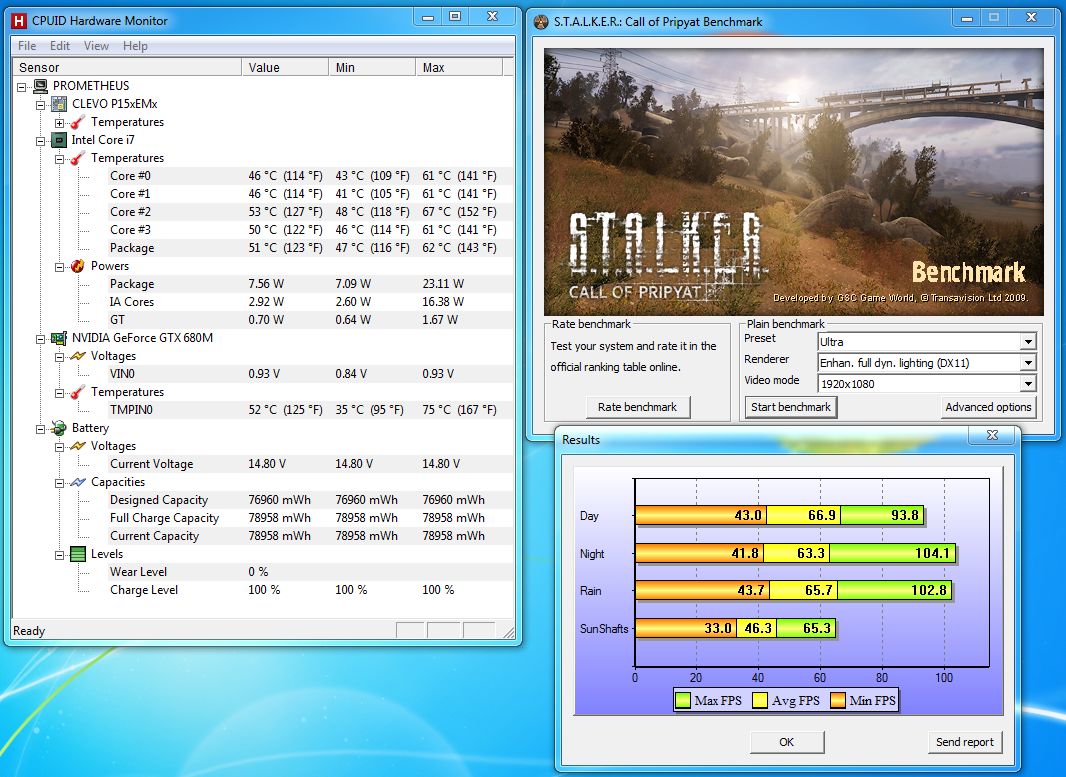Image resolution: width=1066 pixels, height=777 pixels.
Task: Collapse the PROMETHEUS root node
Action: click(x=22, y=86)
